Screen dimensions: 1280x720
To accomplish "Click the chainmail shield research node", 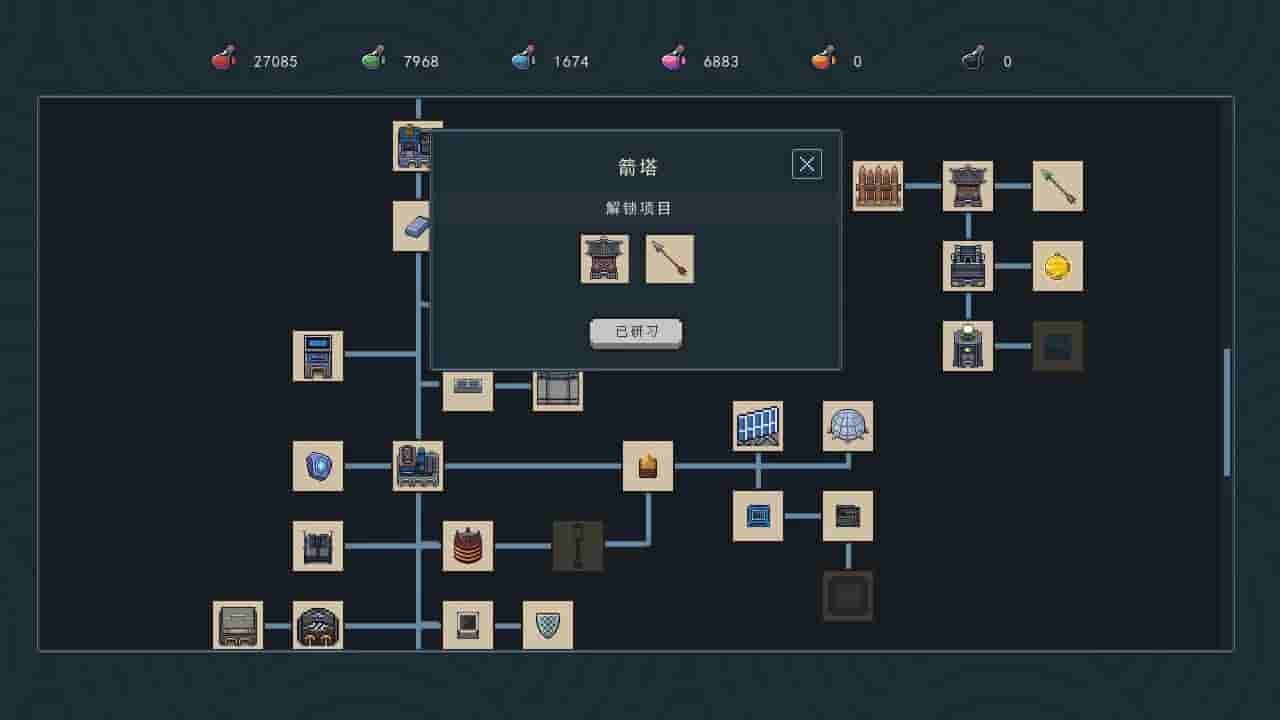I will tap(548, 626).
